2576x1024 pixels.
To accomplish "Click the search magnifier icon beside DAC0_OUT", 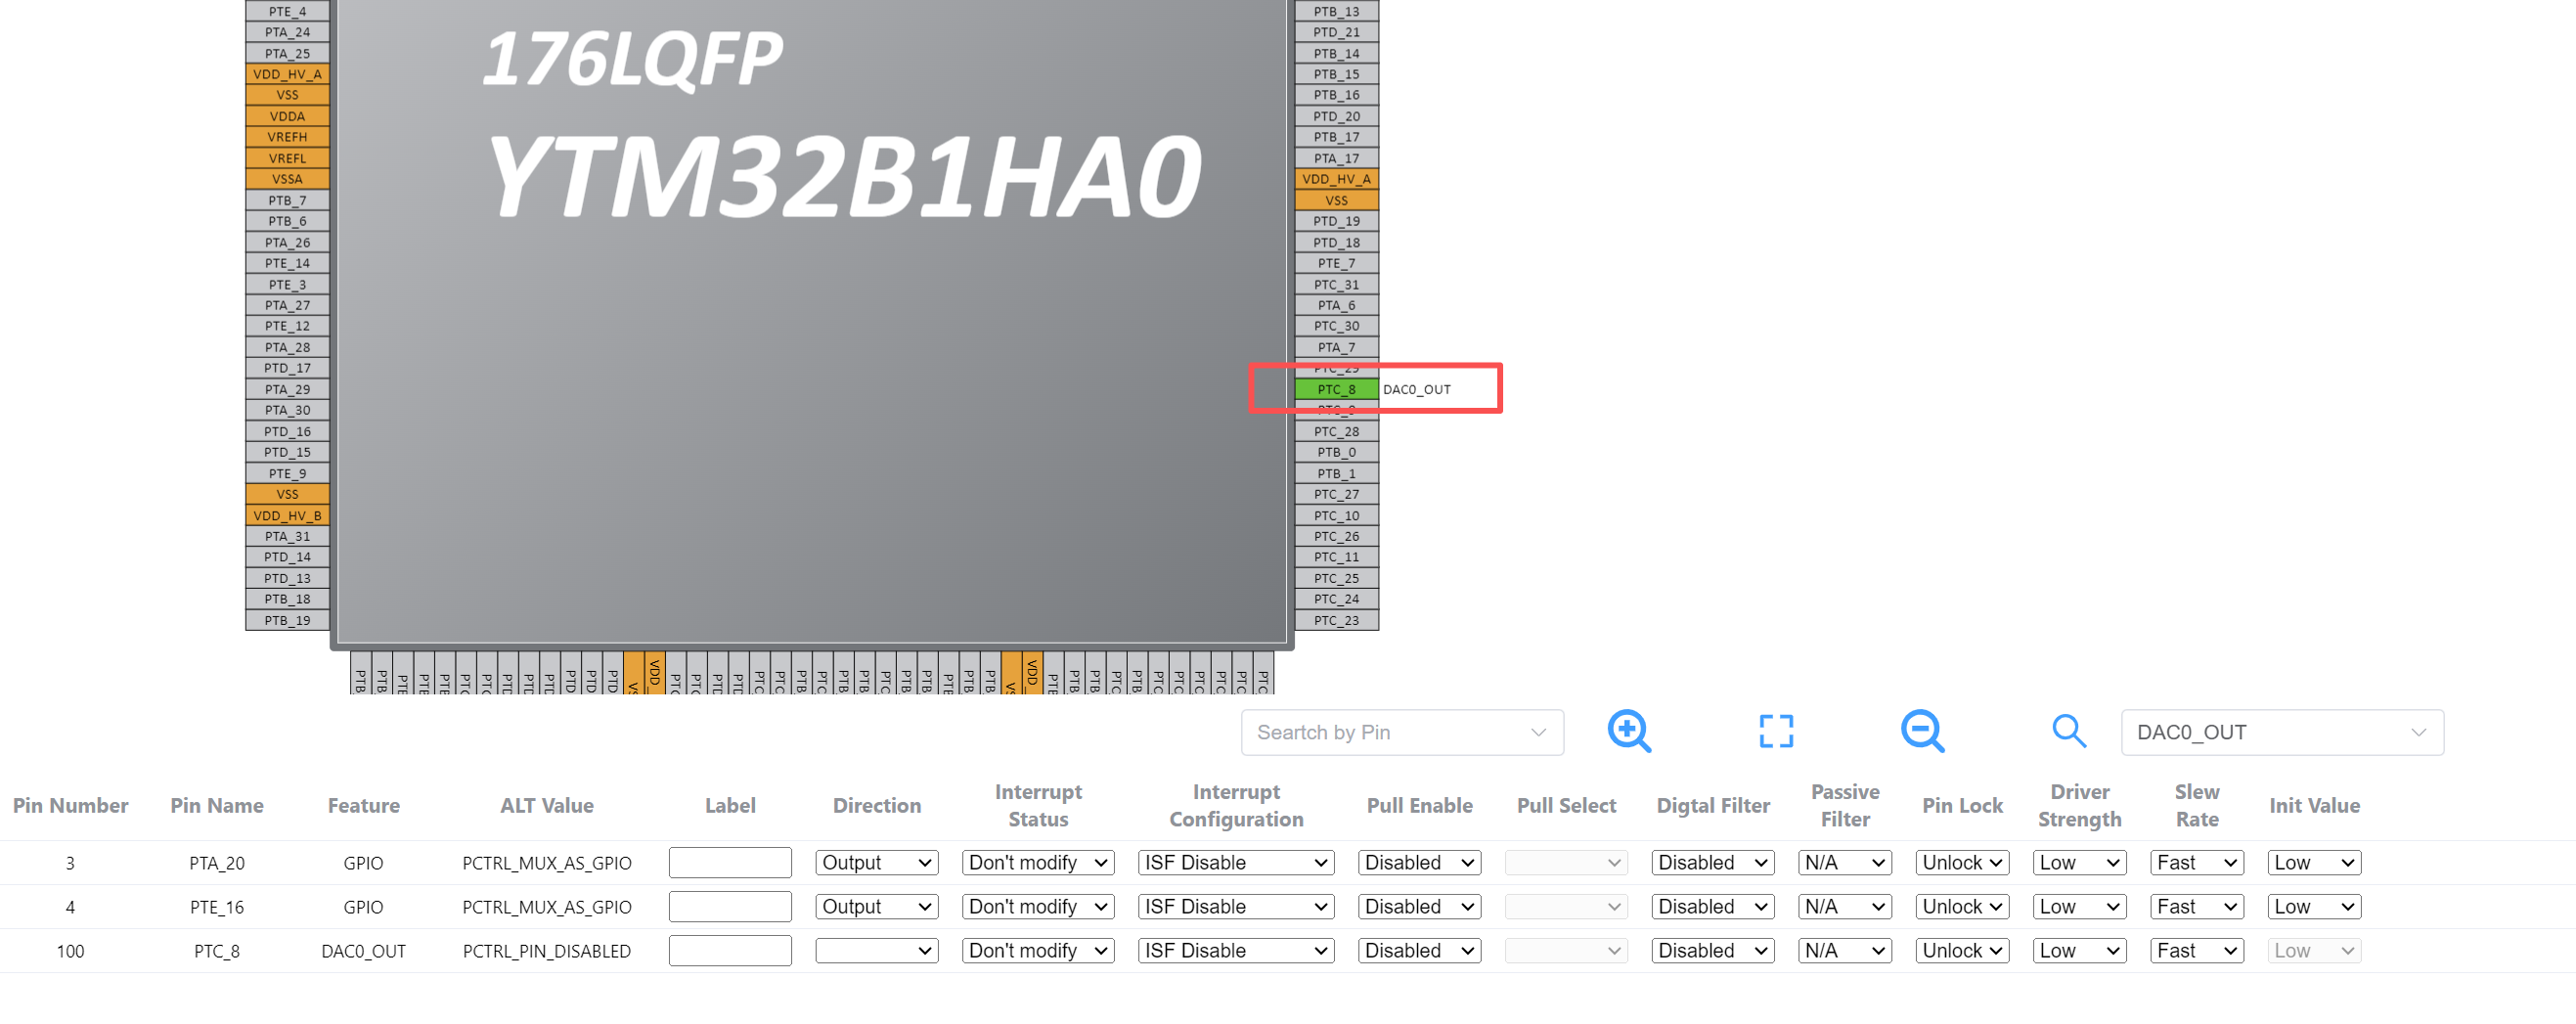I will pos(2068,731).
